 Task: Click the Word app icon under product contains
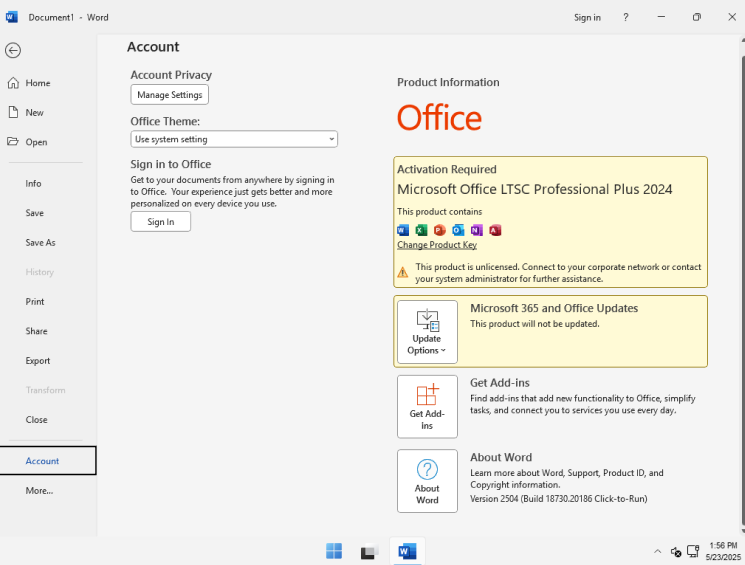tap(403, 230)
